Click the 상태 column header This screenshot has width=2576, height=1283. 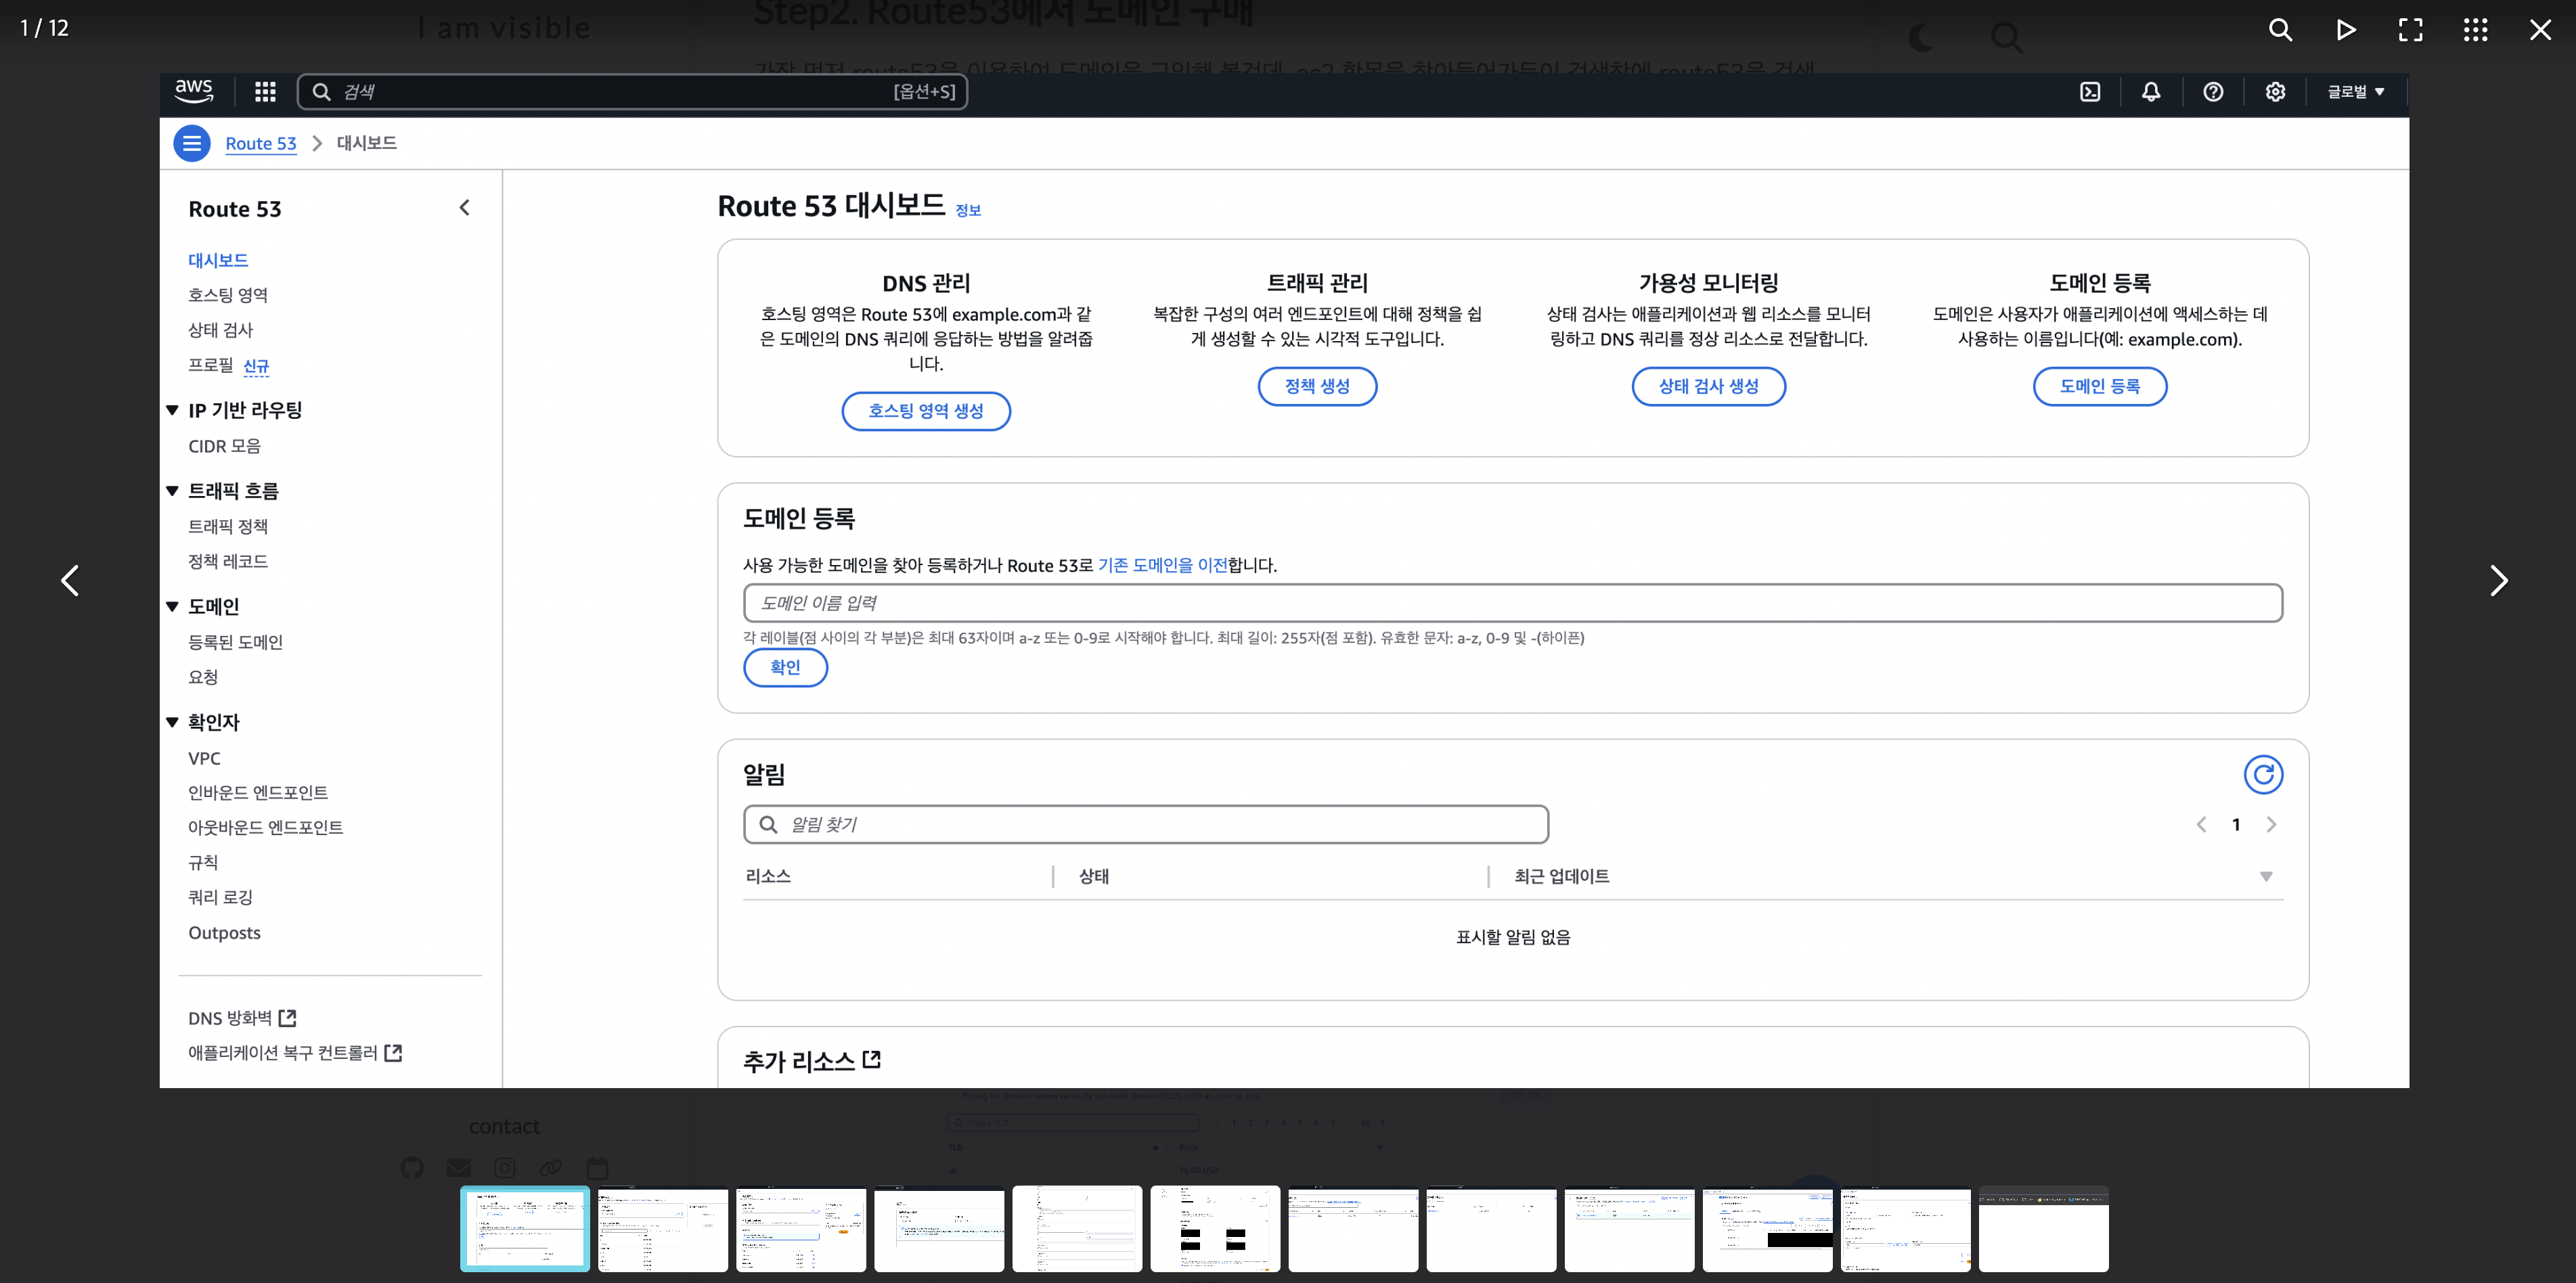point(1094,876)
